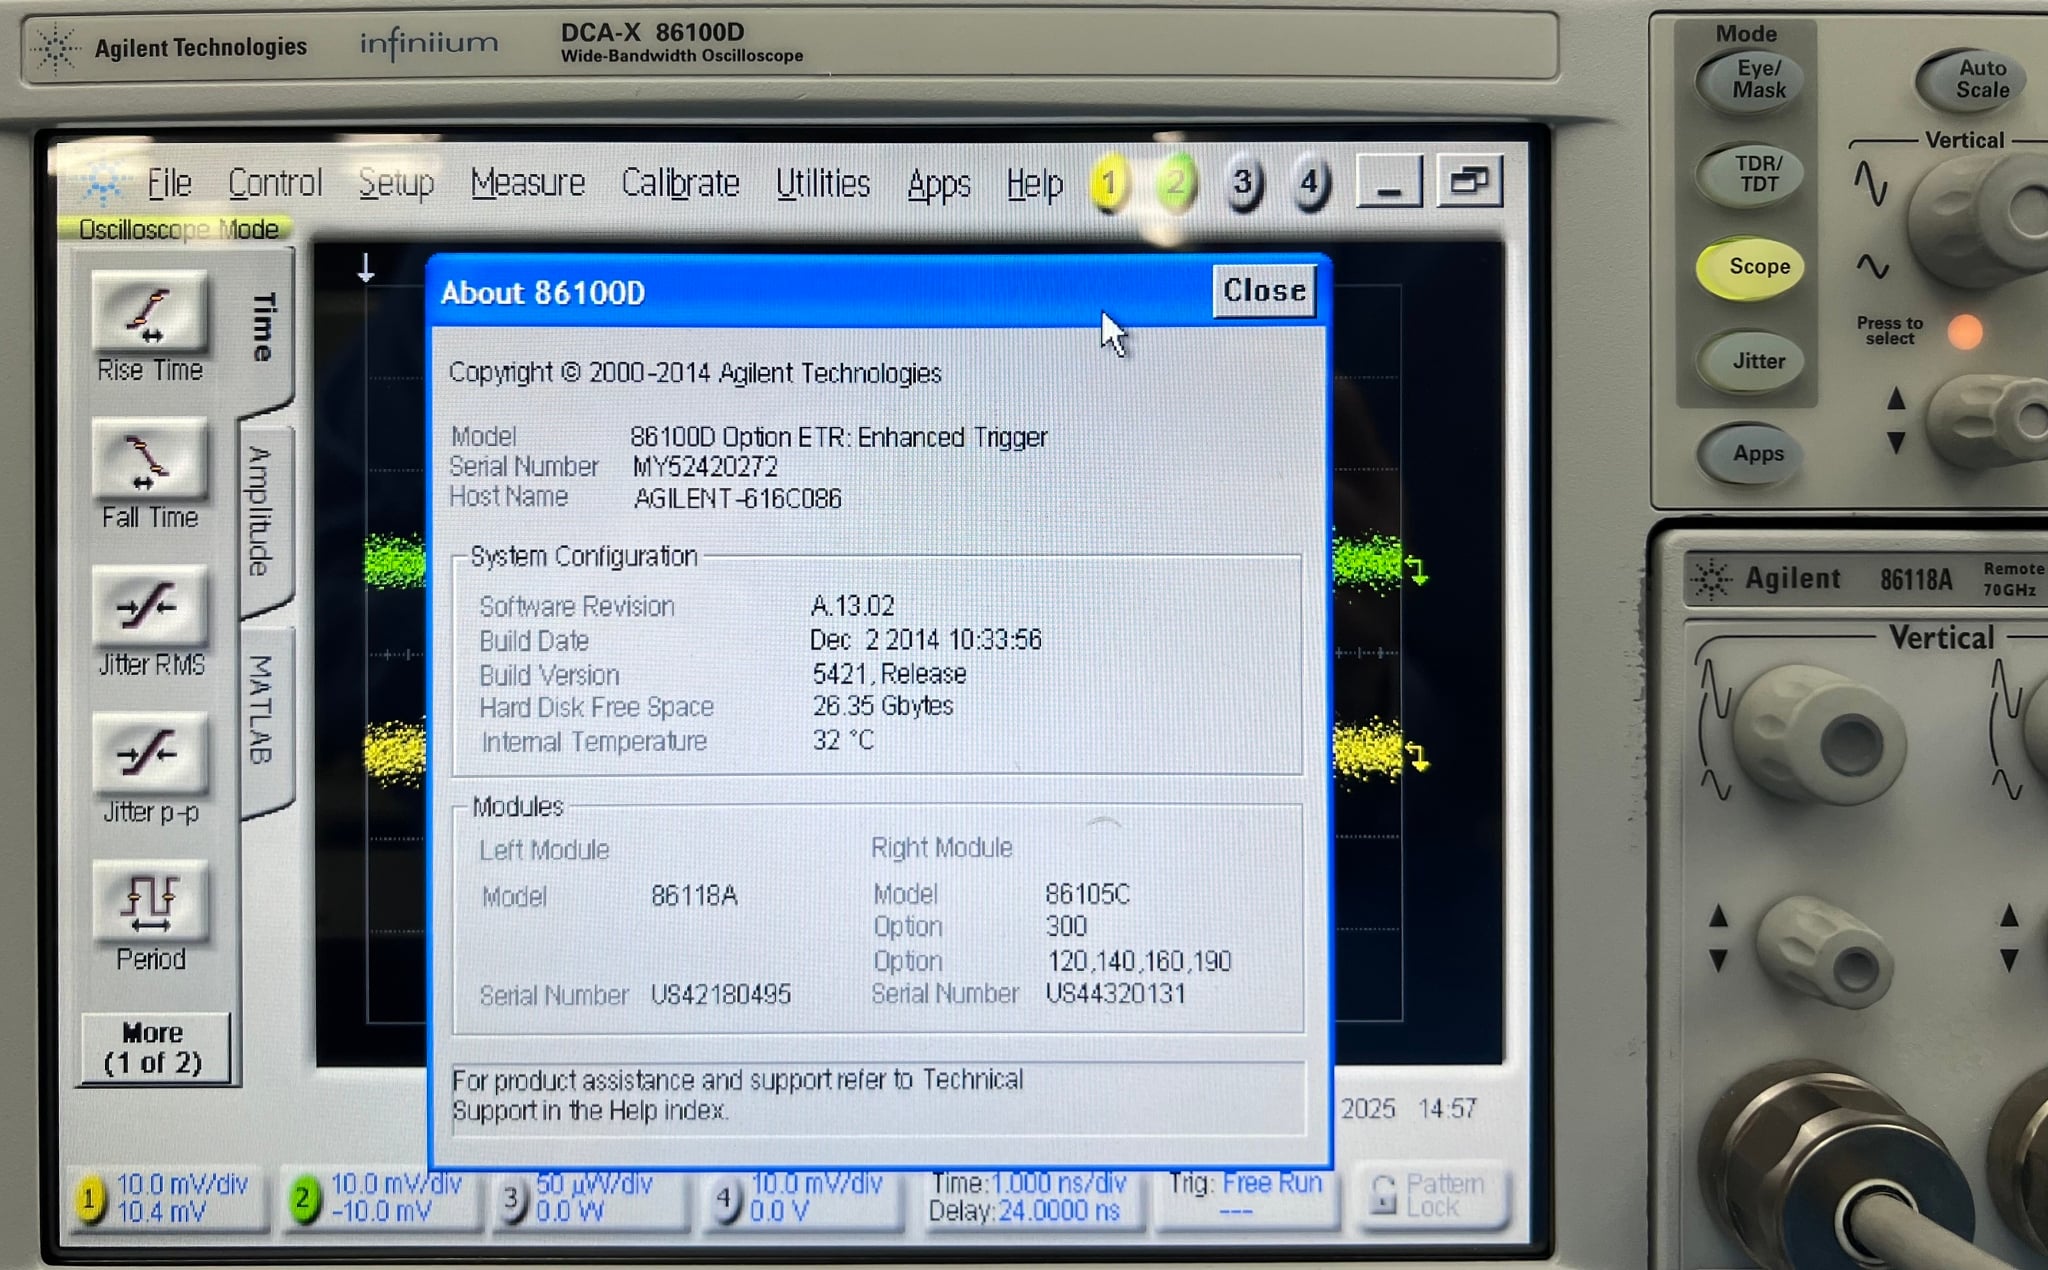Click the Oscilloscope Mode label
The height and width of the screenshot is (1270, 2048).
[178, 230]
